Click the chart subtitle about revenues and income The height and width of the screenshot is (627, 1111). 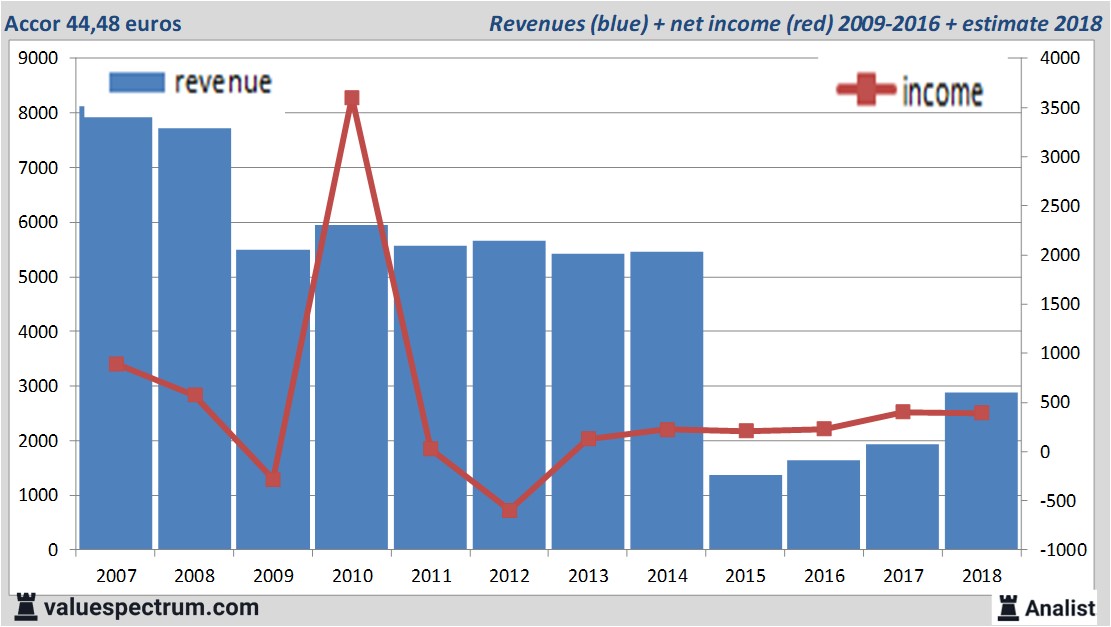tap(794, 23)
